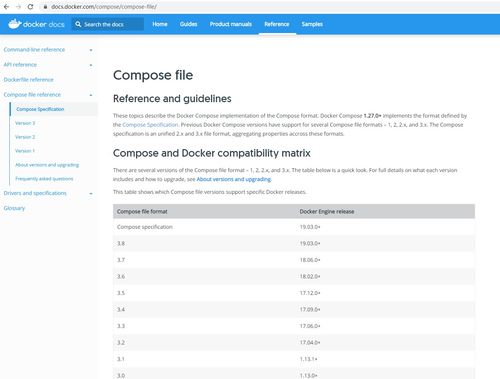Click the 3.4 table cell
Viewport: 500px width, 379px height.
point(121,309)
